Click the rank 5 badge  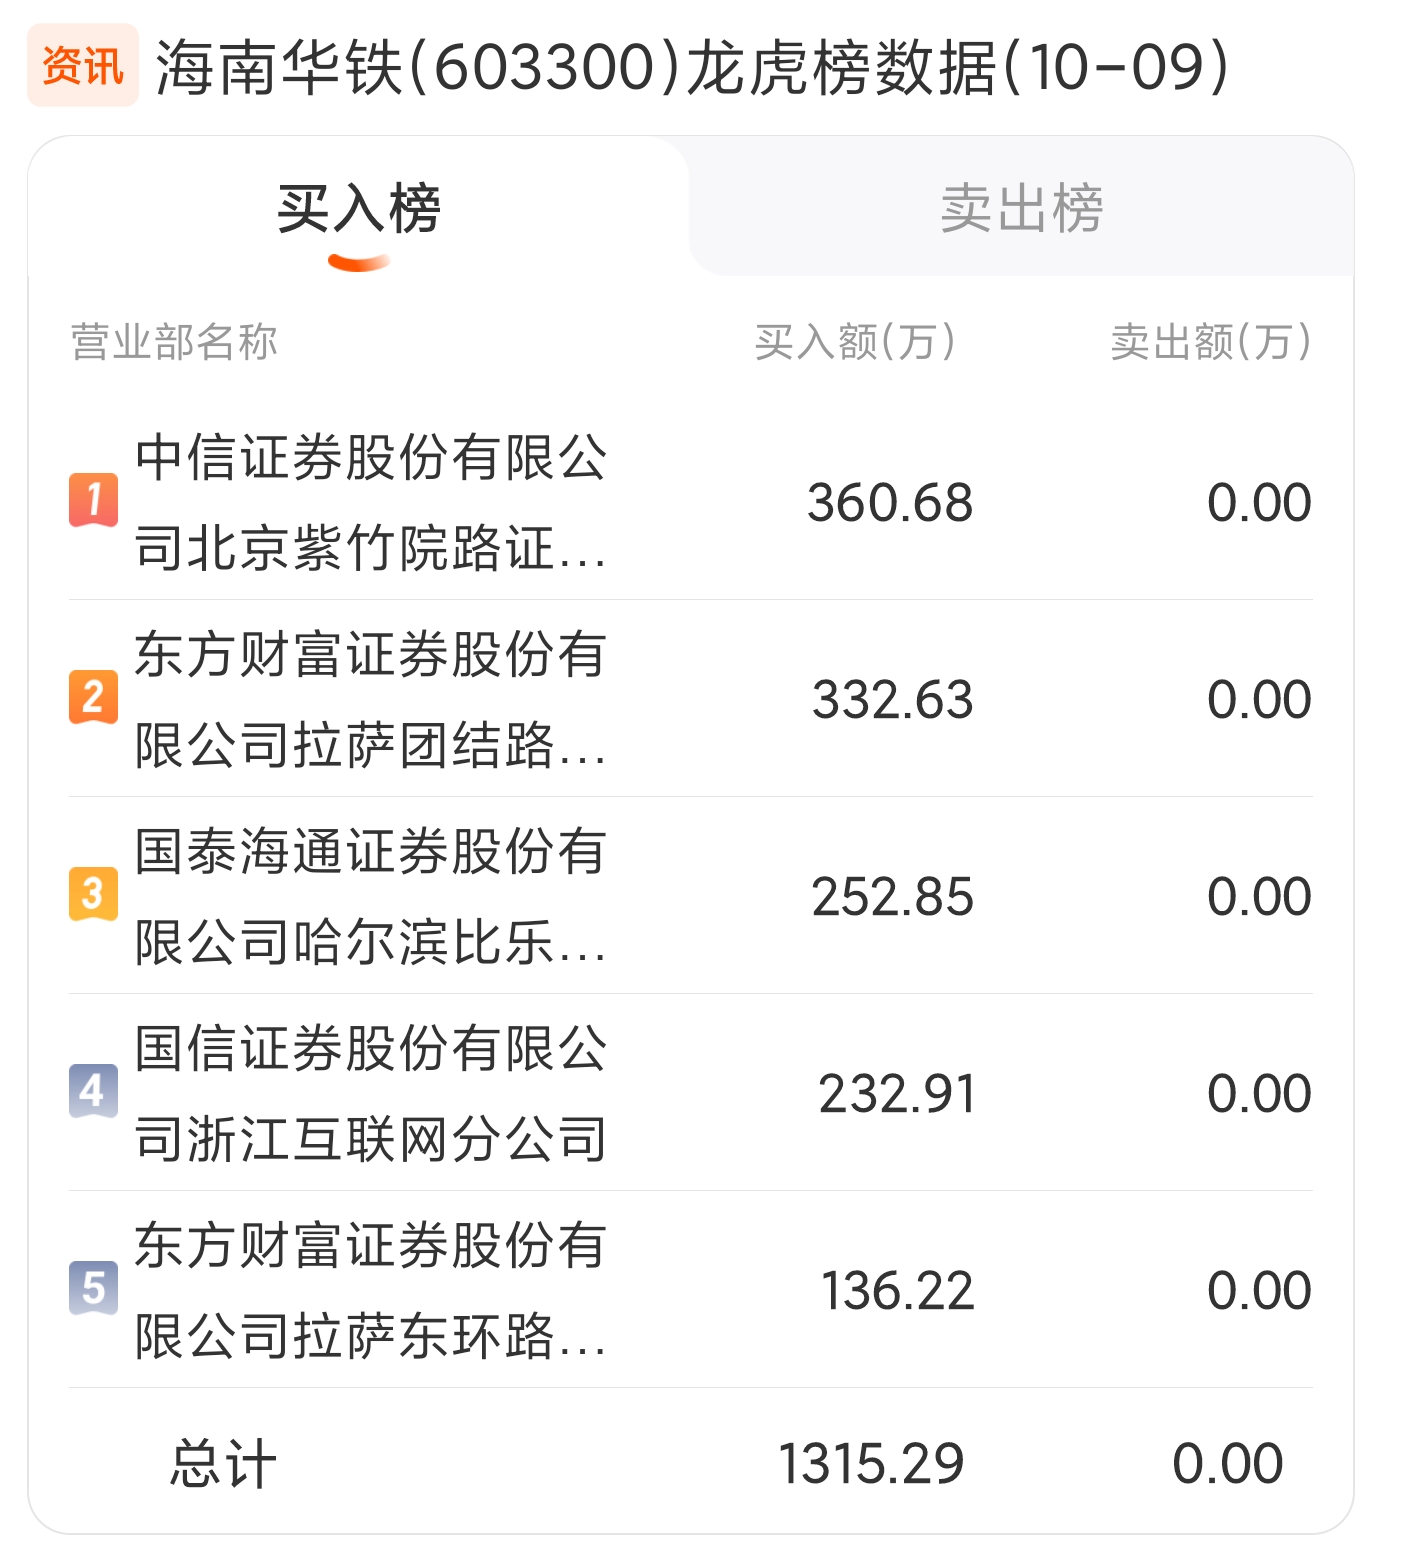(93, 1288)
